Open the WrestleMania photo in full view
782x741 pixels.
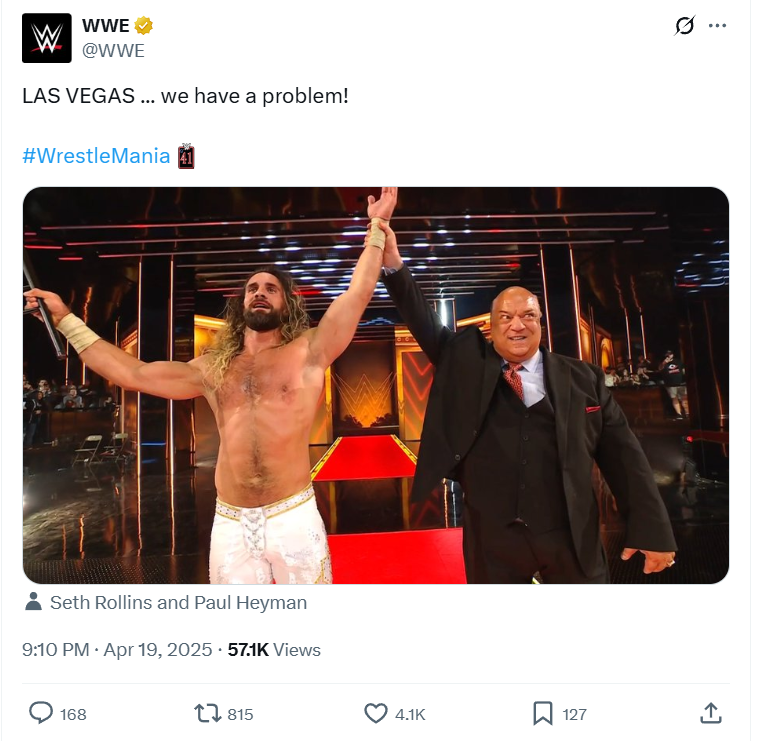376,385
